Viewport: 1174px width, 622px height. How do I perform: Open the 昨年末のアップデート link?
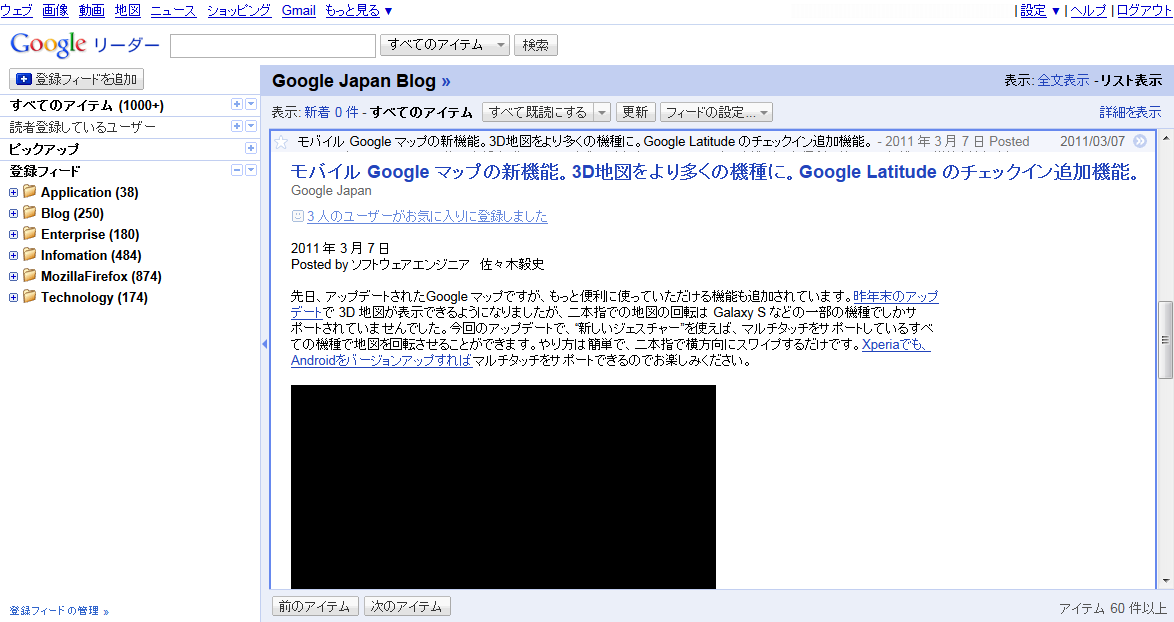(895, 296)
